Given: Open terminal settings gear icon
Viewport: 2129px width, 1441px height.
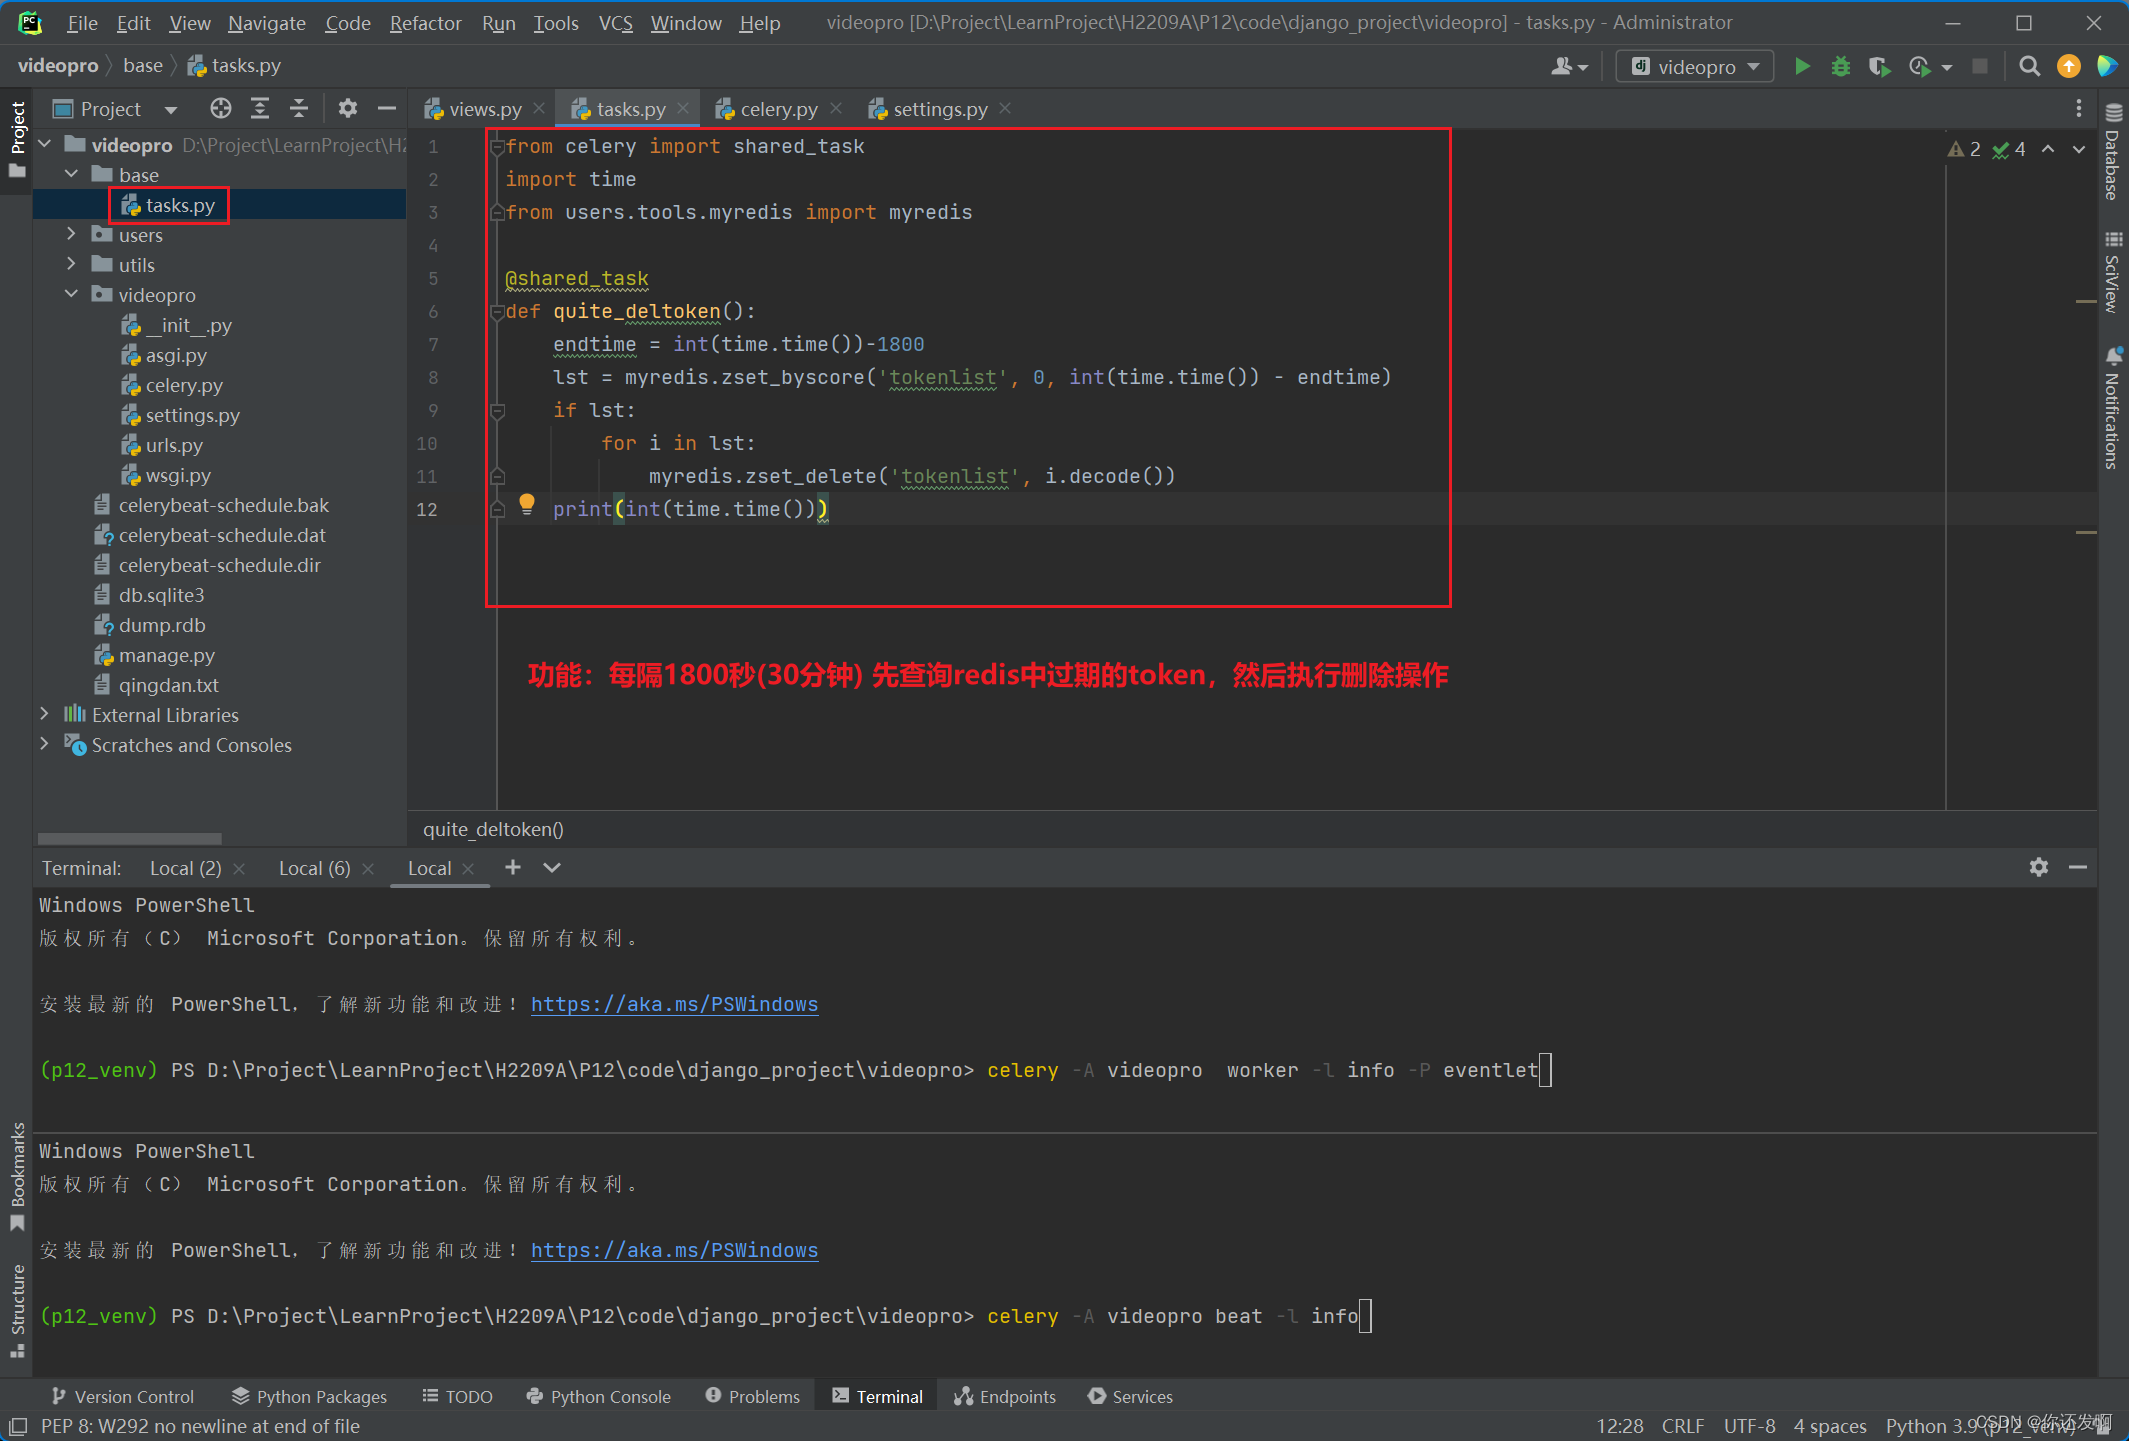Looking at the screenshot, I should click(2038, 867).
